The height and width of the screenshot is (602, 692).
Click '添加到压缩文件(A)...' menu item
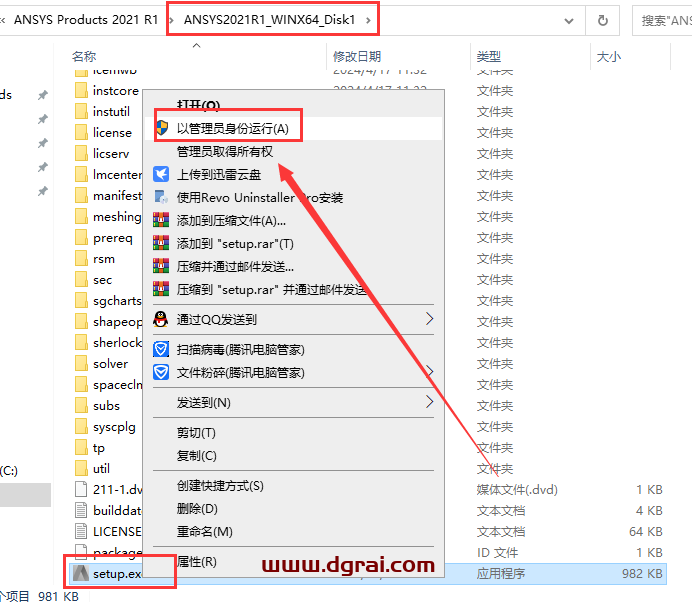[x=293, y=220]
